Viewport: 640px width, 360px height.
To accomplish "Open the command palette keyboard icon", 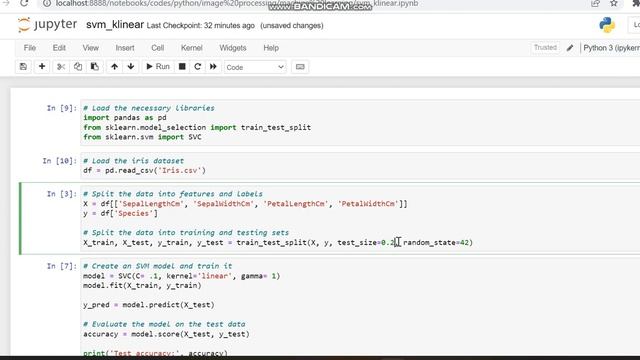I will click(300, 67).
